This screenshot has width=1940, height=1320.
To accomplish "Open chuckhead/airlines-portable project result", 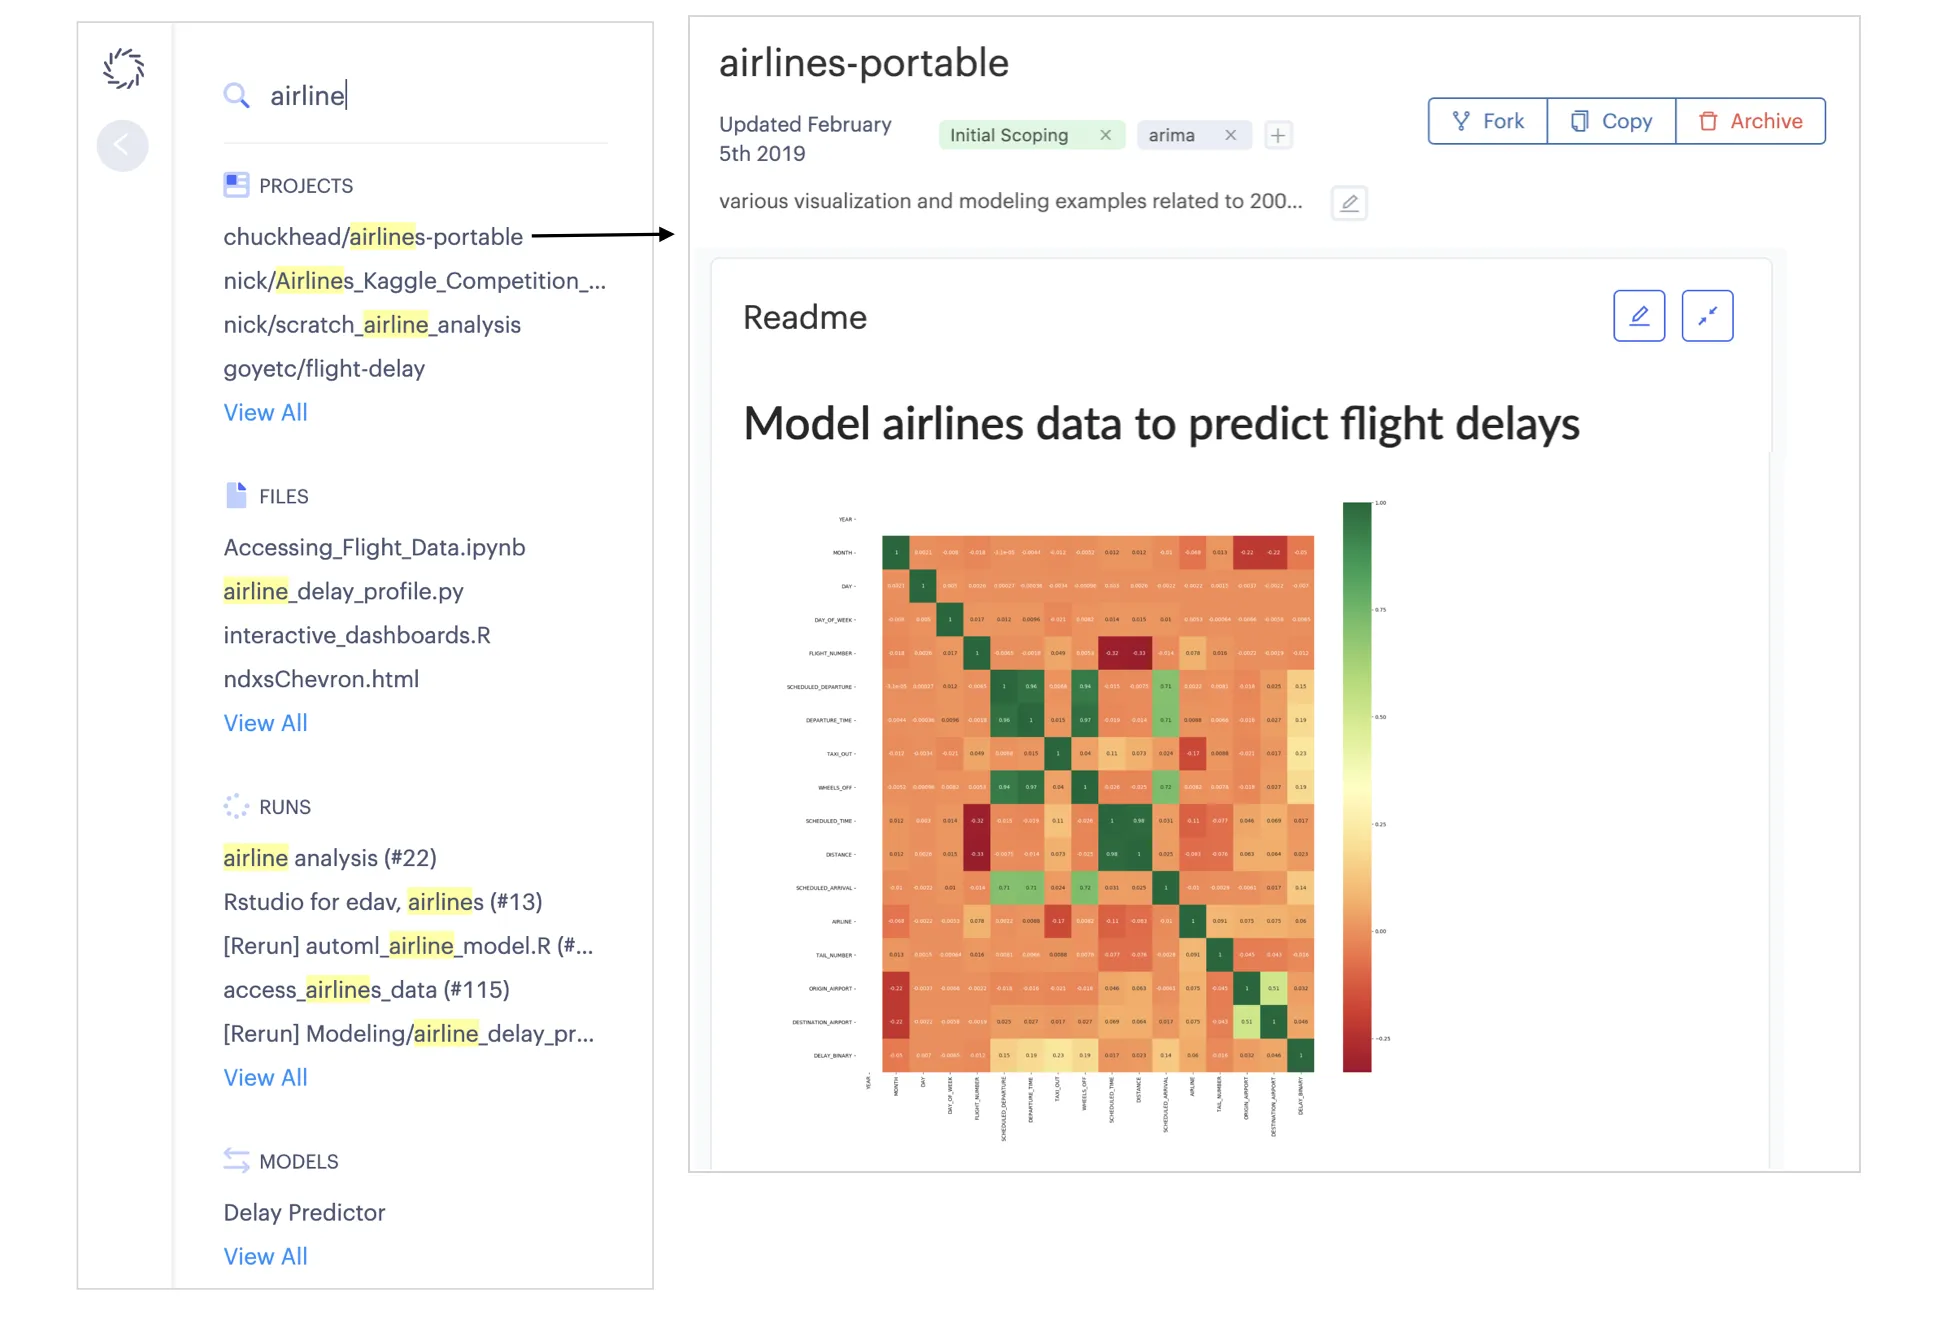I will (373, 237).
